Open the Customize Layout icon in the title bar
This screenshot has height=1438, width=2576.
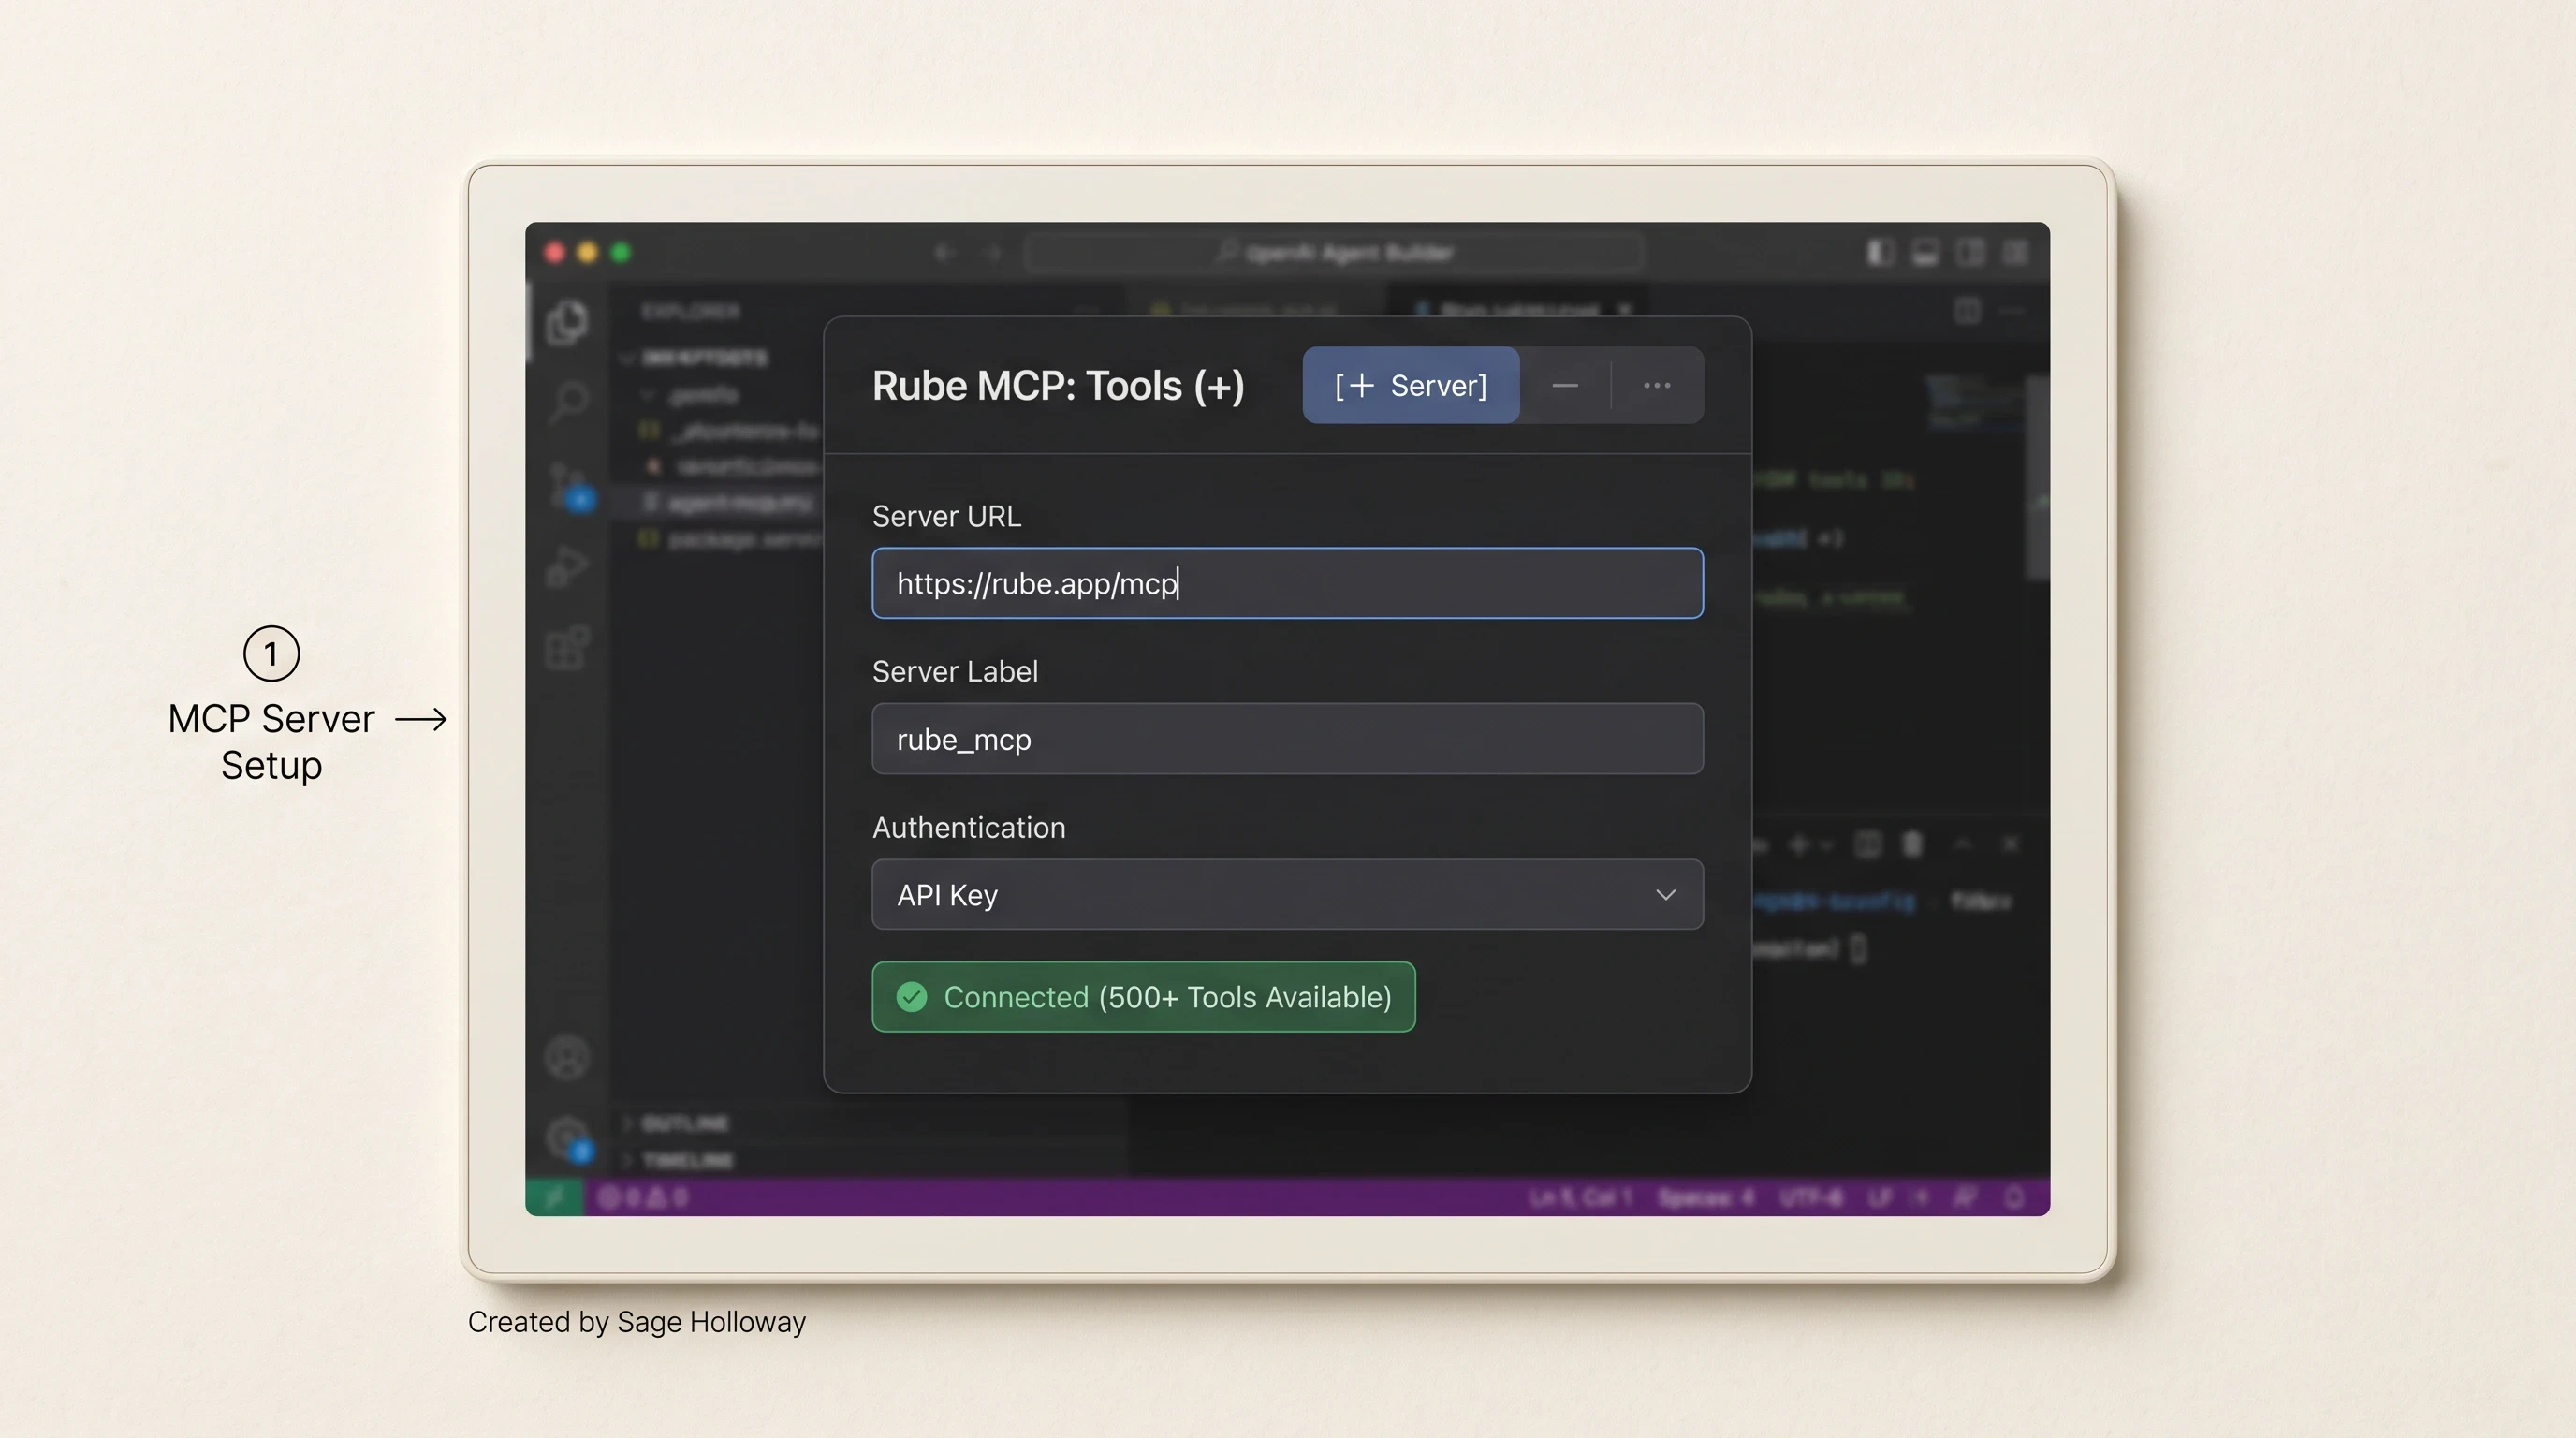pyautogui.click(x=2015, y=252)
